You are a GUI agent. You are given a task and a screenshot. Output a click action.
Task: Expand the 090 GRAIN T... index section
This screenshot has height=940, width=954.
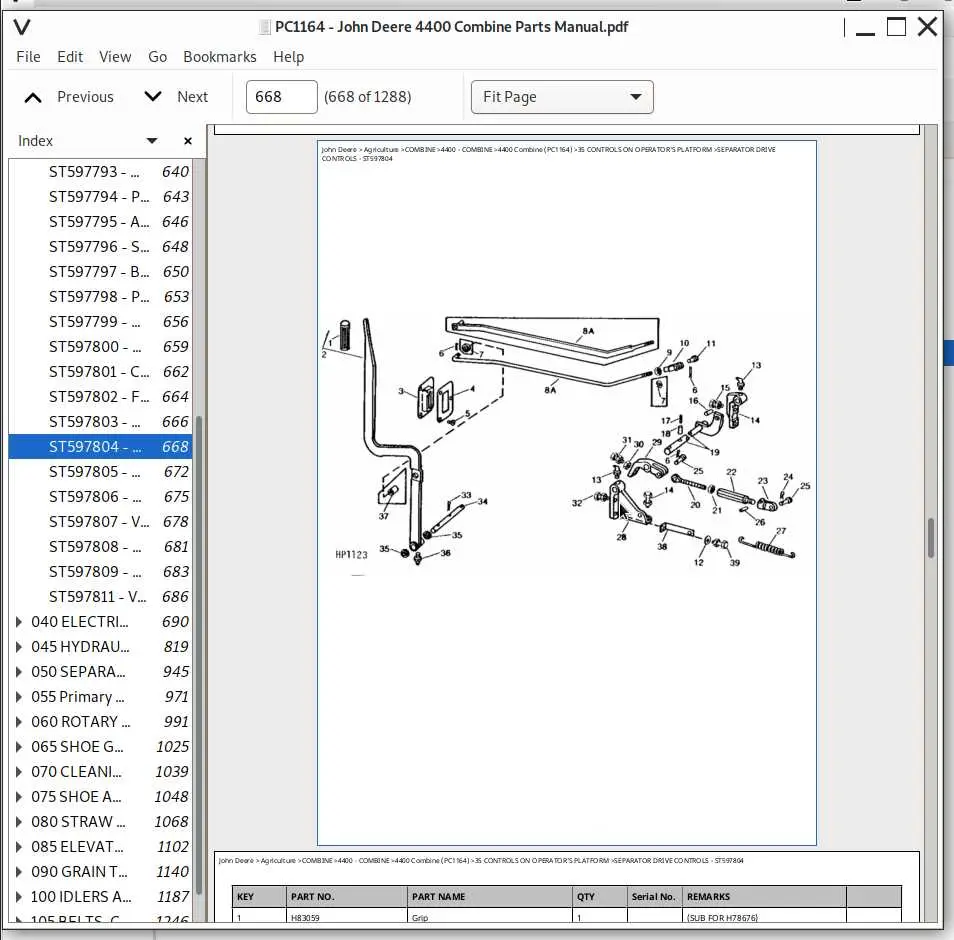pos(19,871)
